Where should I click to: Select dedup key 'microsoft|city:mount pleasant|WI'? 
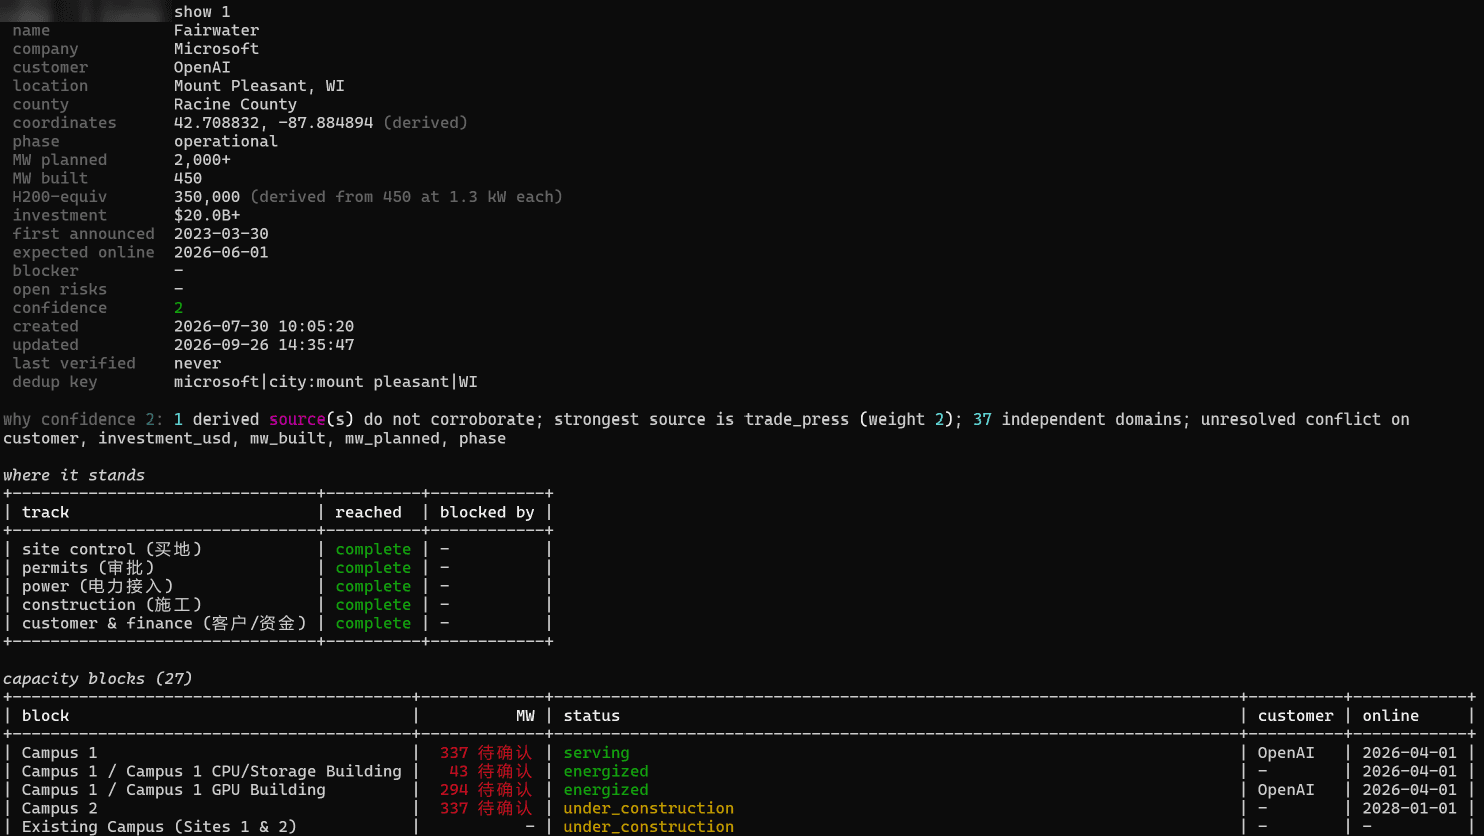(325, 382)
